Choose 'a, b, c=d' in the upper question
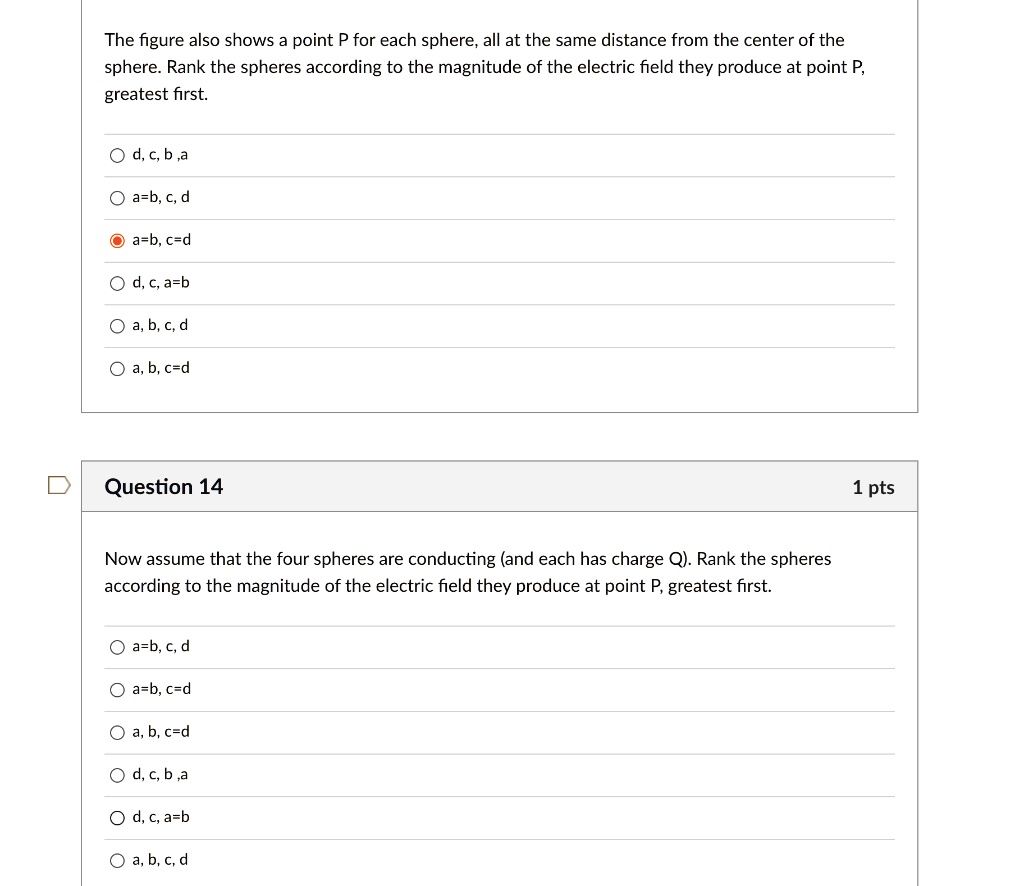Screen dimensions: 1024x886 [x=118, y=368]
